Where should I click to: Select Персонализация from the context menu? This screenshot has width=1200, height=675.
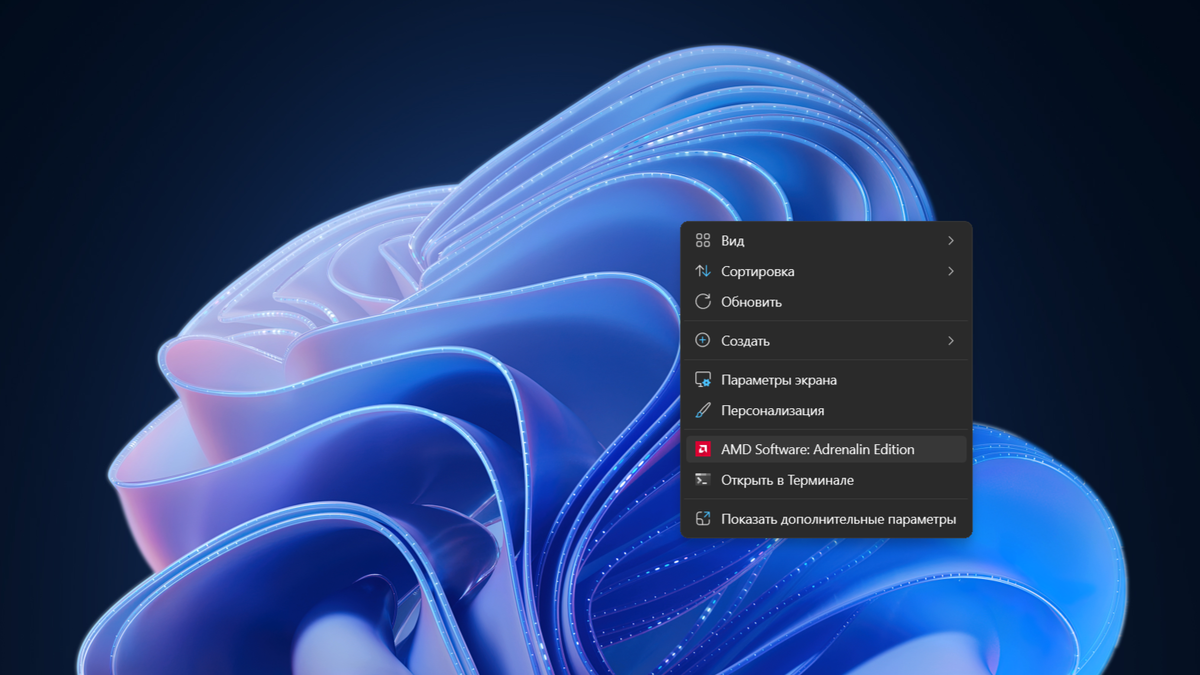(x=826, y=410)
